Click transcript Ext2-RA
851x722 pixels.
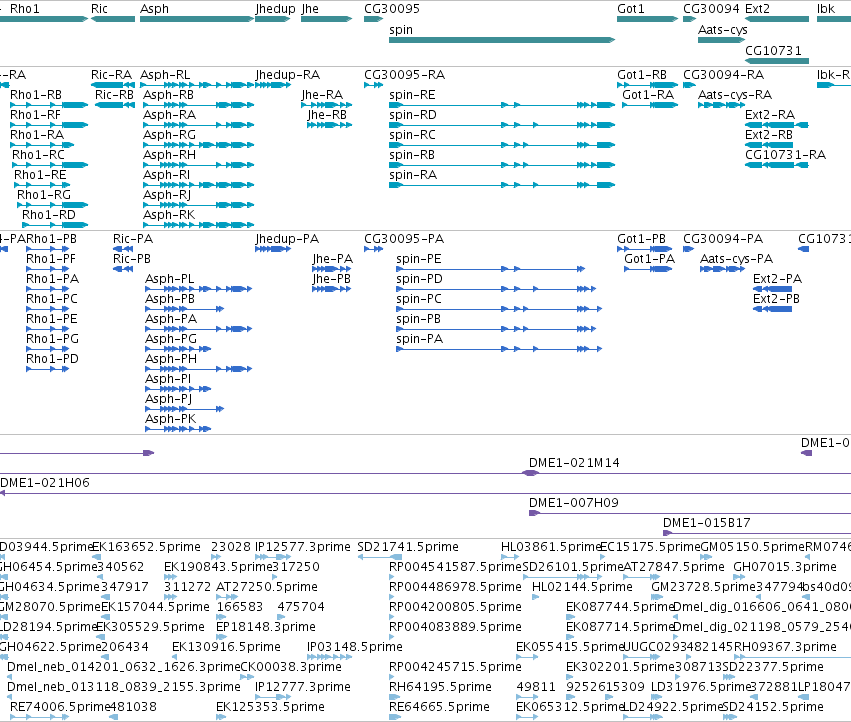click(777, 125)
